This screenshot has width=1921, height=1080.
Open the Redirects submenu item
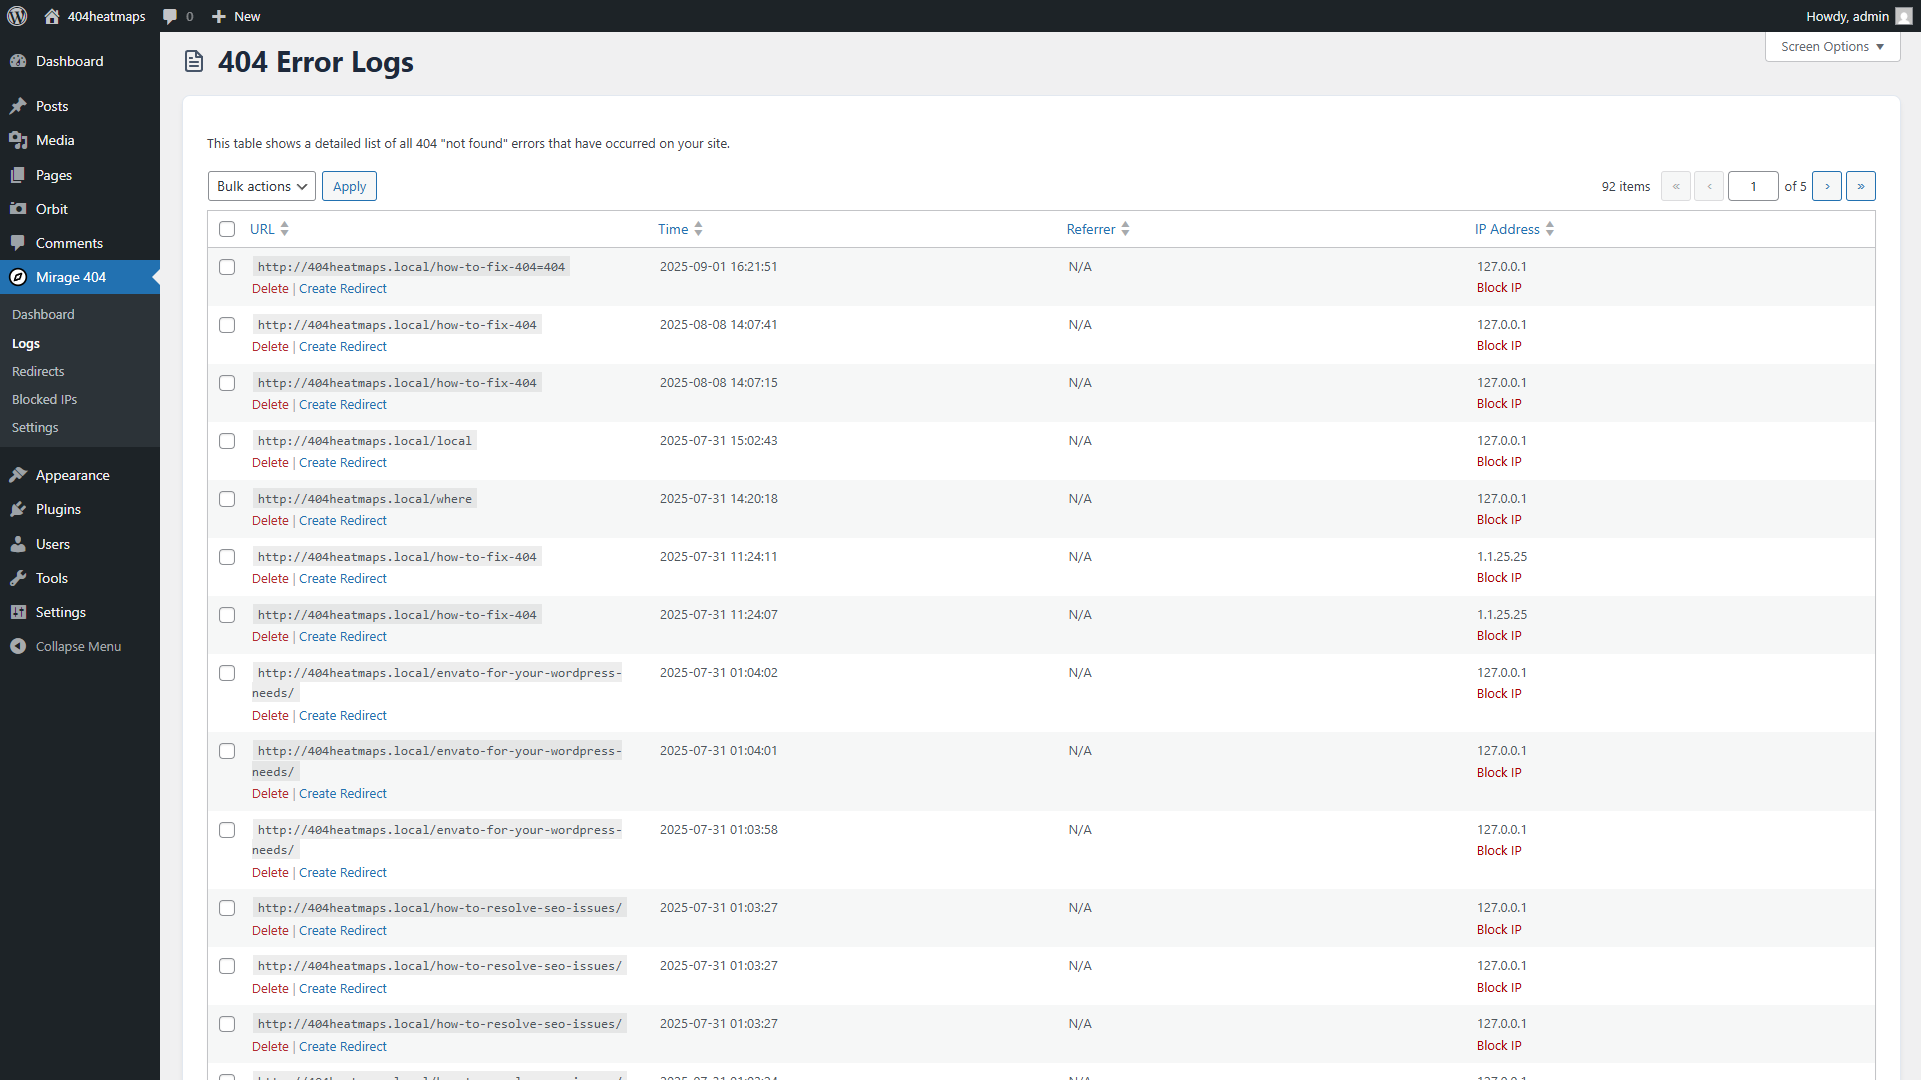click(38, 371)
